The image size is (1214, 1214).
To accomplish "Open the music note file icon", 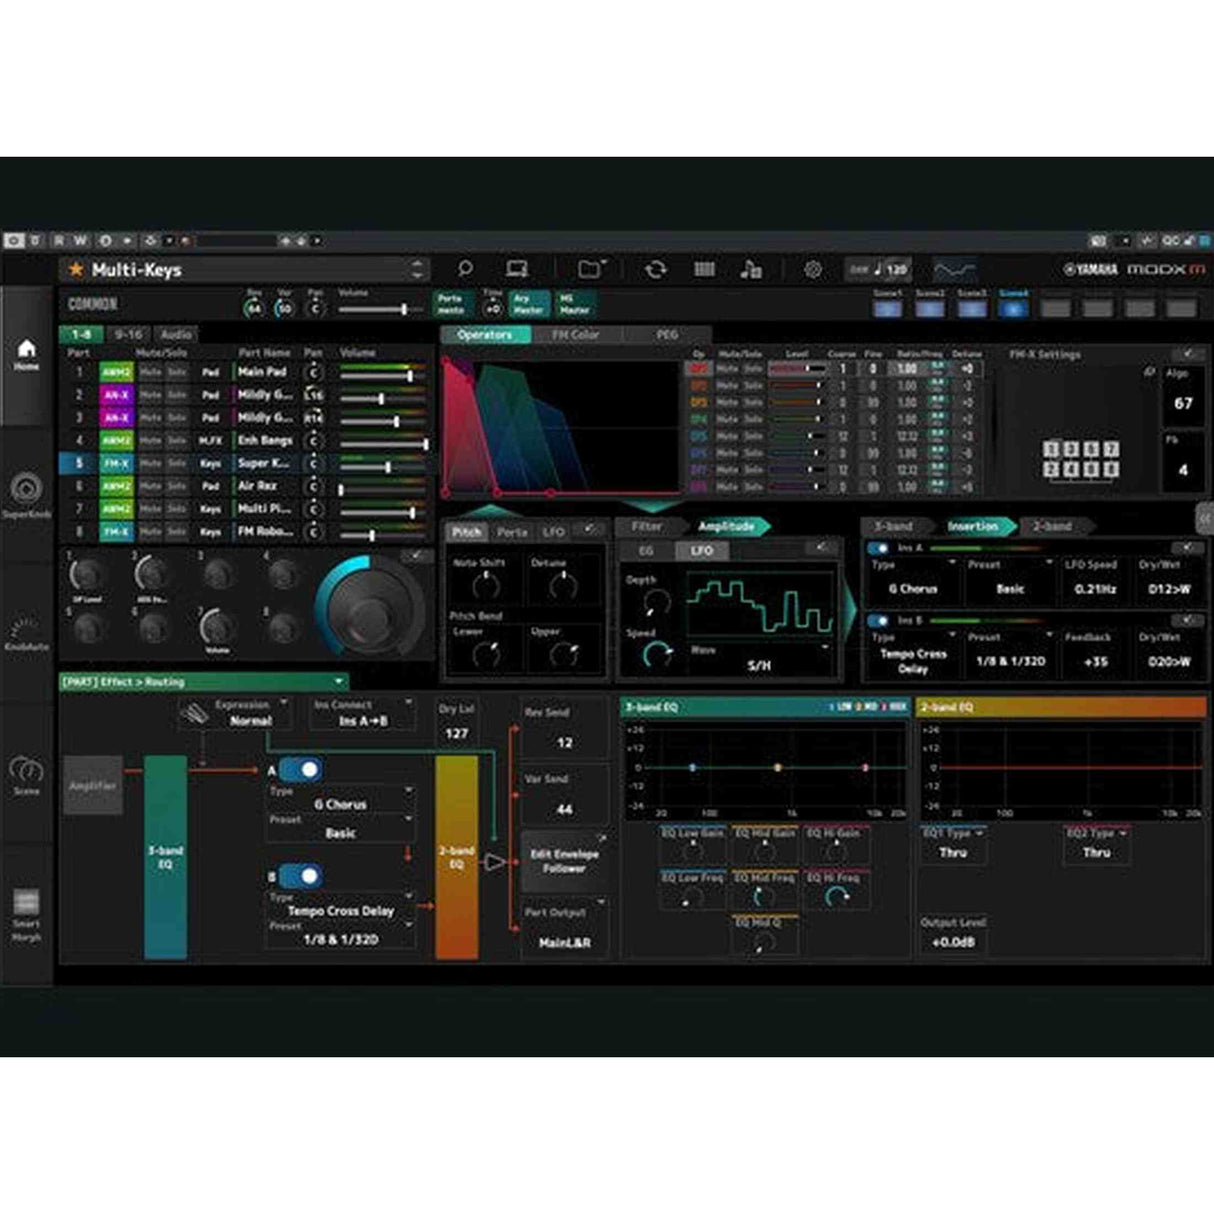I will pyautogui.click(x=750, y=269).
